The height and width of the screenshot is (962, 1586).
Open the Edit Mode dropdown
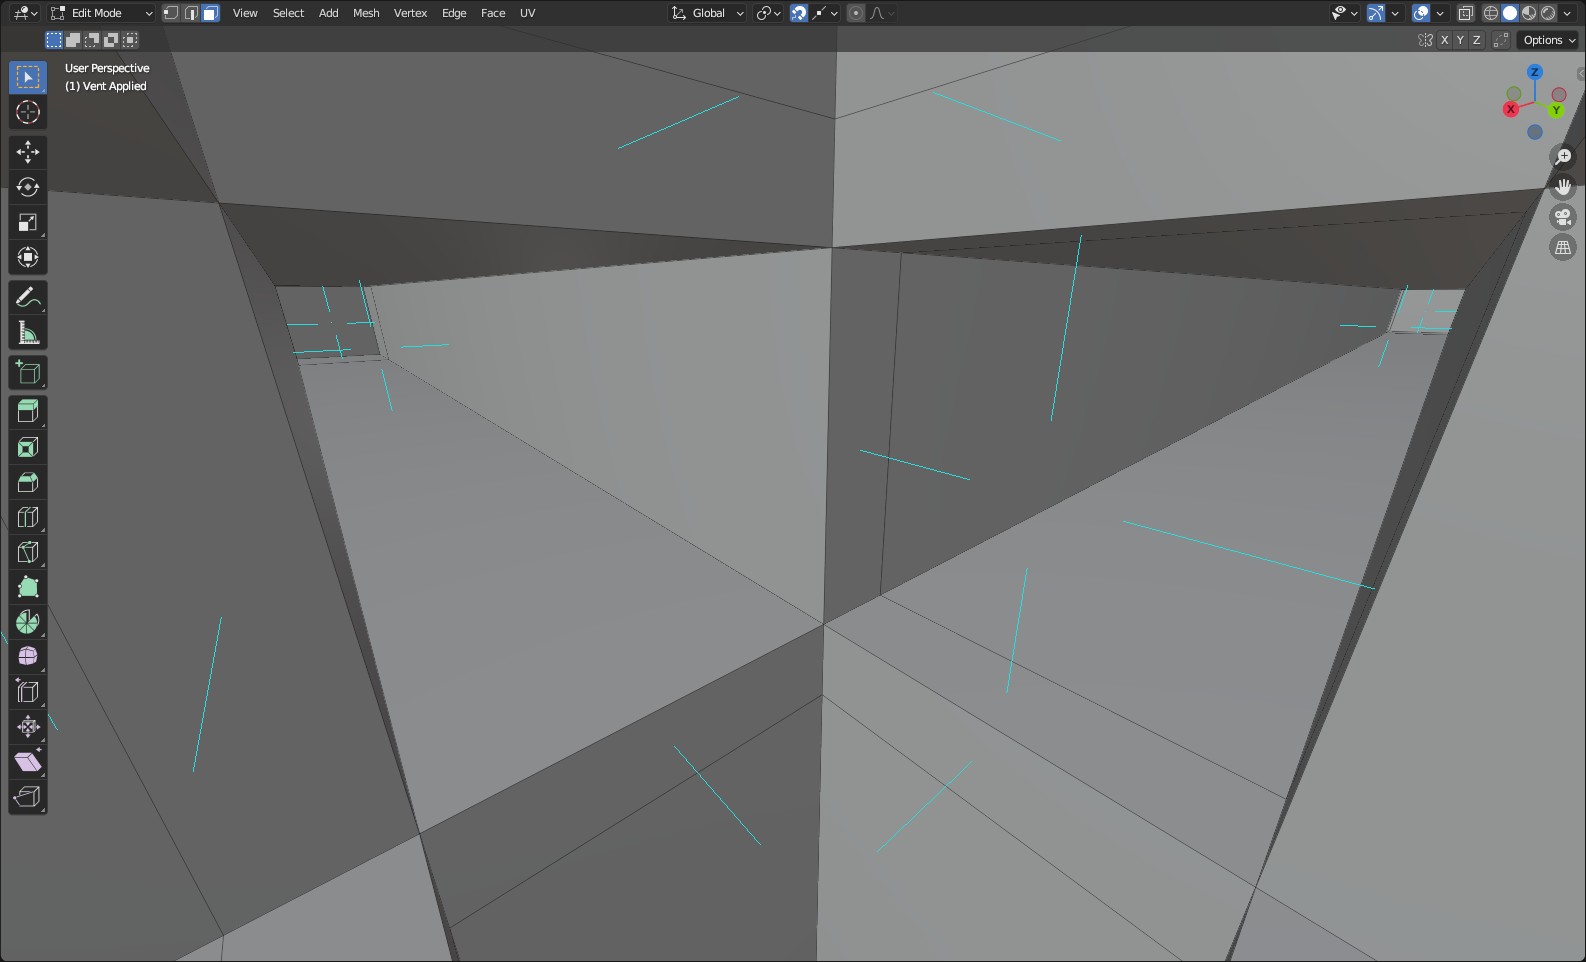(x=102, y=13)
